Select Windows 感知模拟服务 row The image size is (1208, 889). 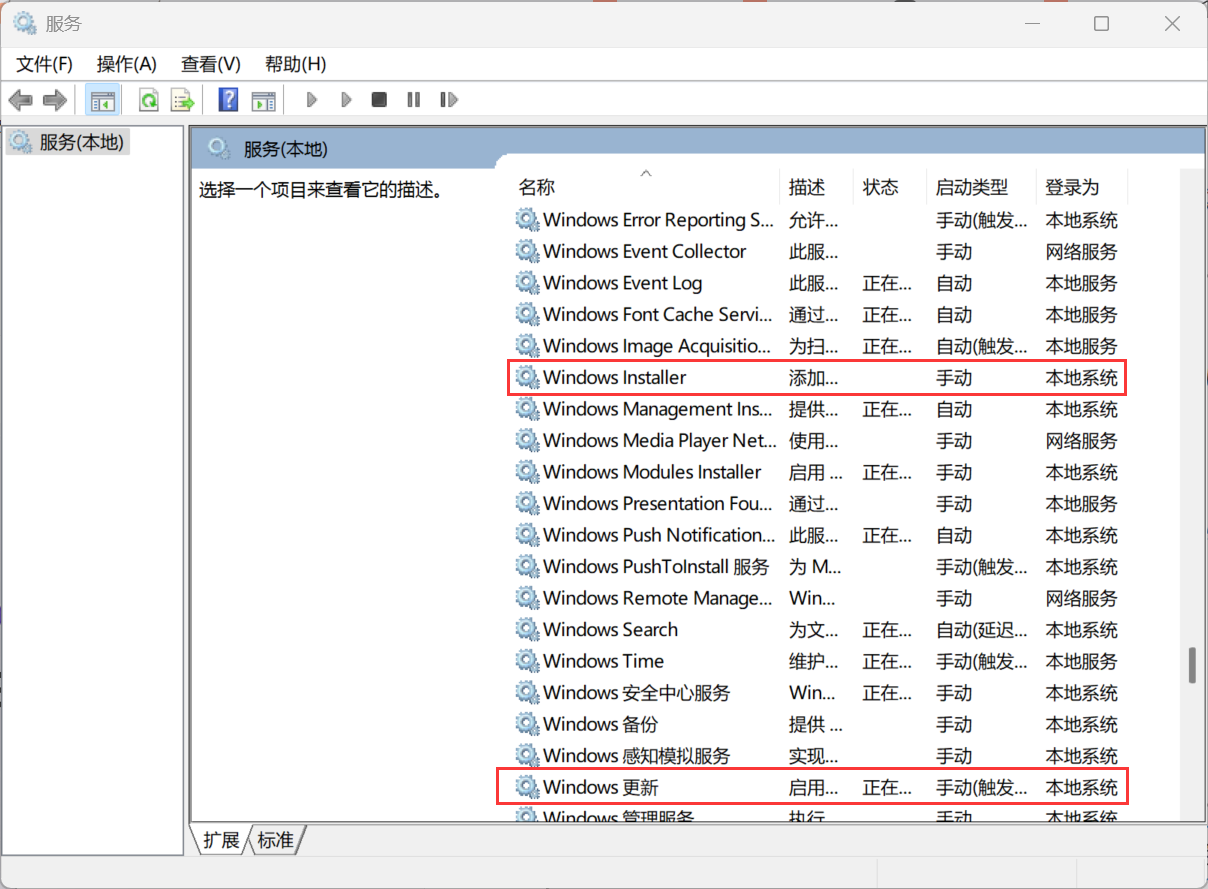(818, 756)
